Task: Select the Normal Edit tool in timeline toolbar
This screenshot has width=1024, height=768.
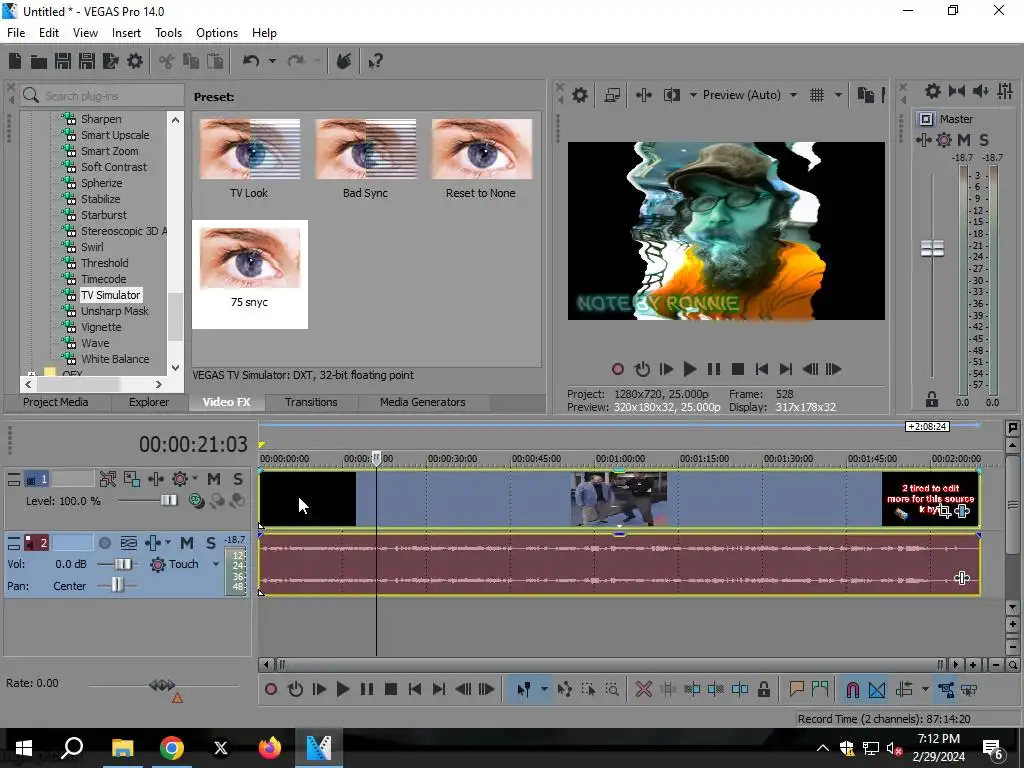Action: point(523,690)
